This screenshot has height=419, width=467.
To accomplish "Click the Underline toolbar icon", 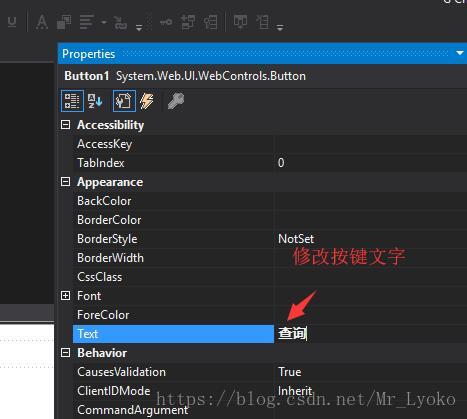I will [12, 22].
